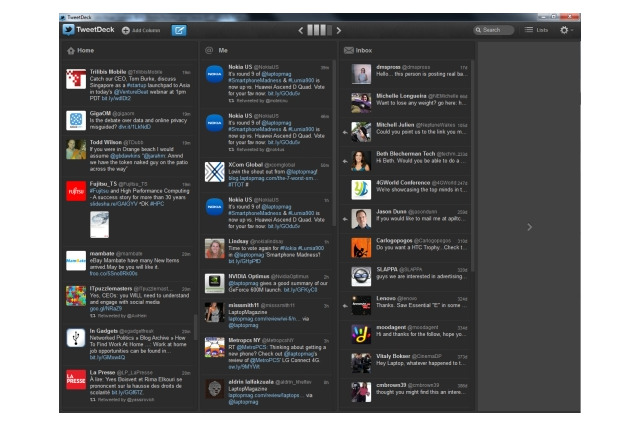Open goo.gl link in ITpuzzlemasters tweet
640x426 pixels.
click(106, 309)
